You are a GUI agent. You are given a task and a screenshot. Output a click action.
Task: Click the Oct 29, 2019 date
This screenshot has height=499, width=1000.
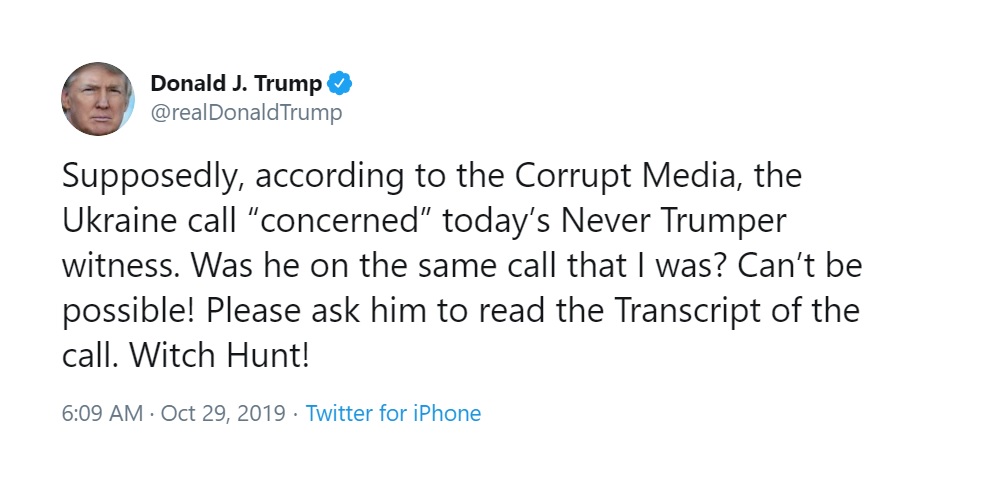223,413
